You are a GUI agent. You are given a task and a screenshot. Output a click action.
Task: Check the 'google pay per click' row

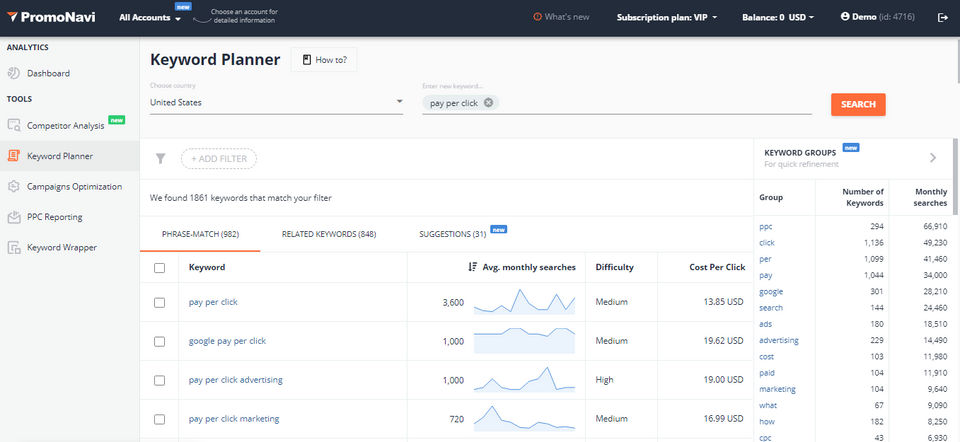pos(159,341)
